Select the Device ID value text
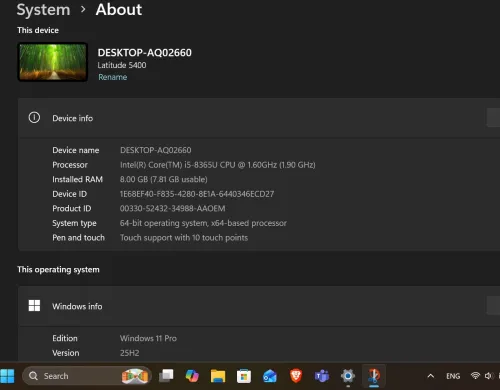 point(197,194)
